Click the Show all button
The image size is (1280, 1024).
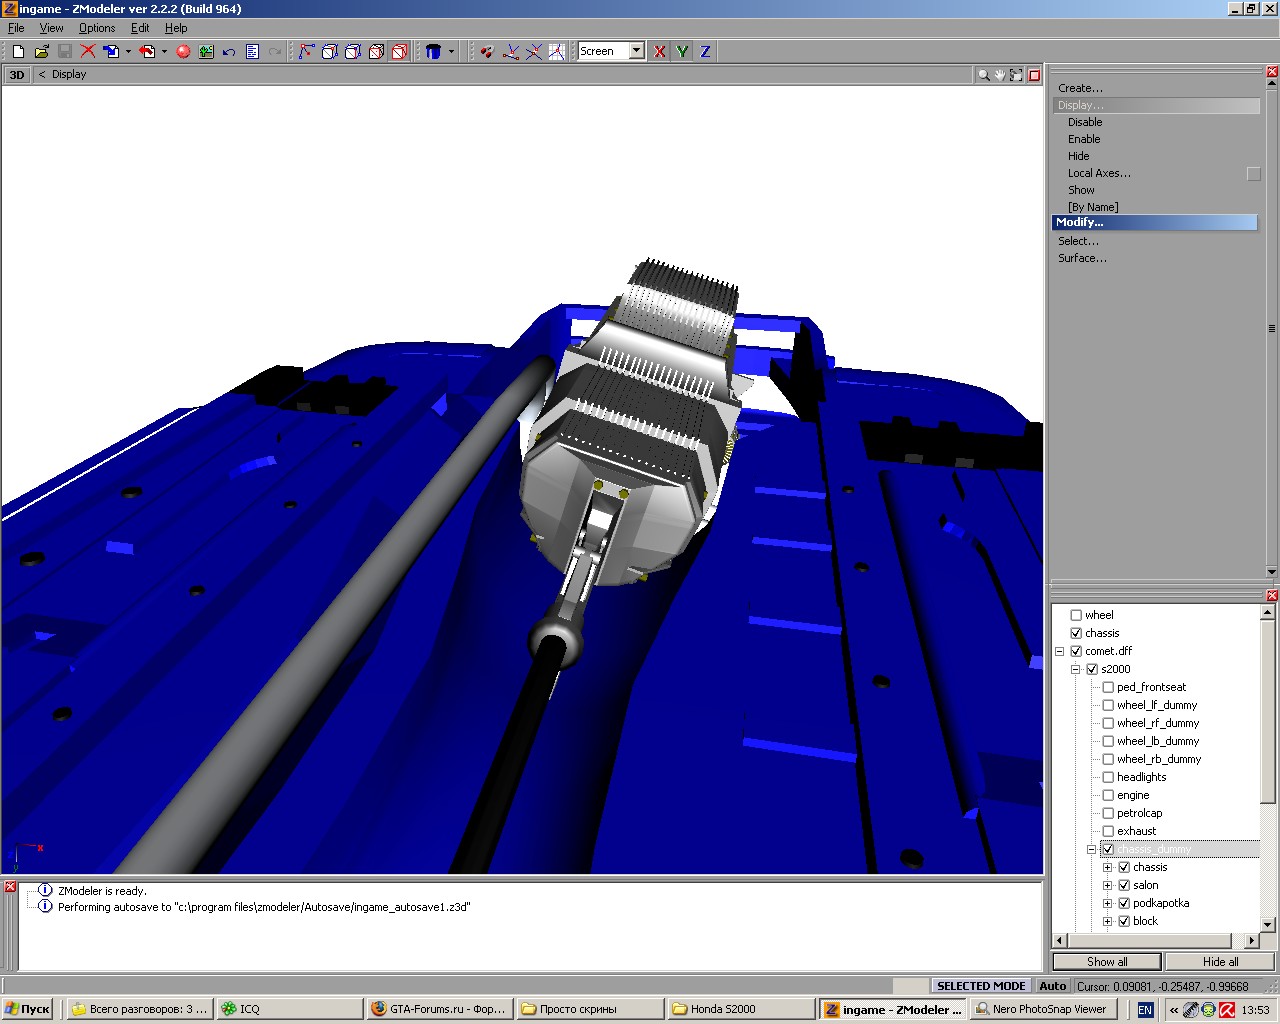pos(1106,961)
